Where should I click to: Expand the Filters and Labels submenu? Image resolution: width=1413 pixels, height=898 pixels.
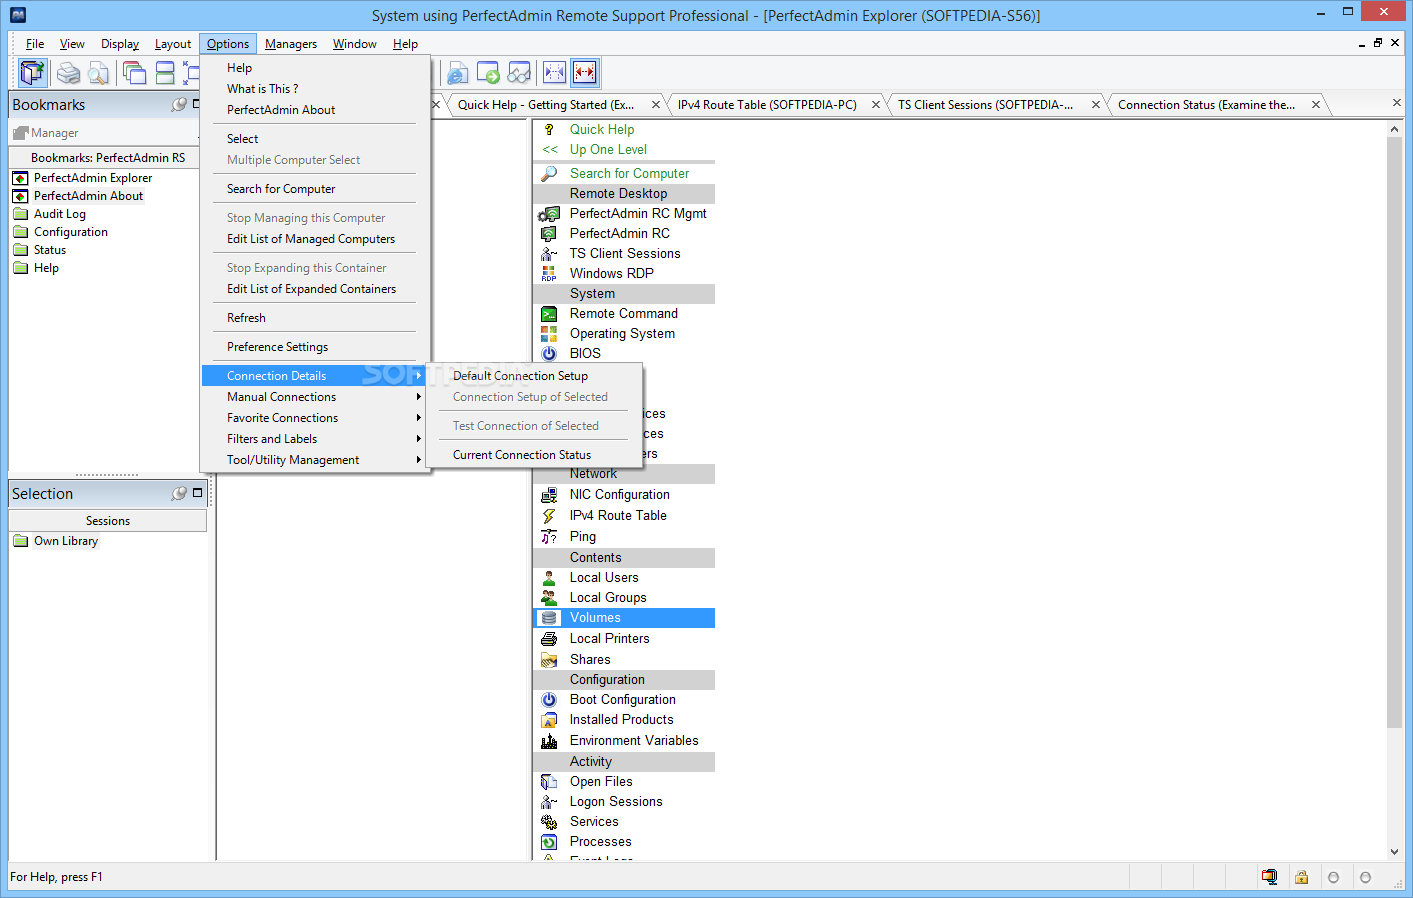click(314, 439)
